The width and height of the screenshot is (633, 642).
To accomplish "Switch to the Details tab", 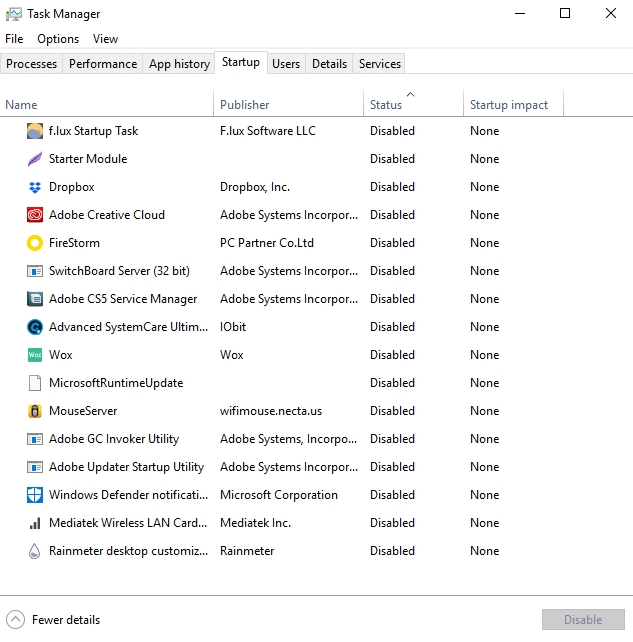I will click(329, 64).
